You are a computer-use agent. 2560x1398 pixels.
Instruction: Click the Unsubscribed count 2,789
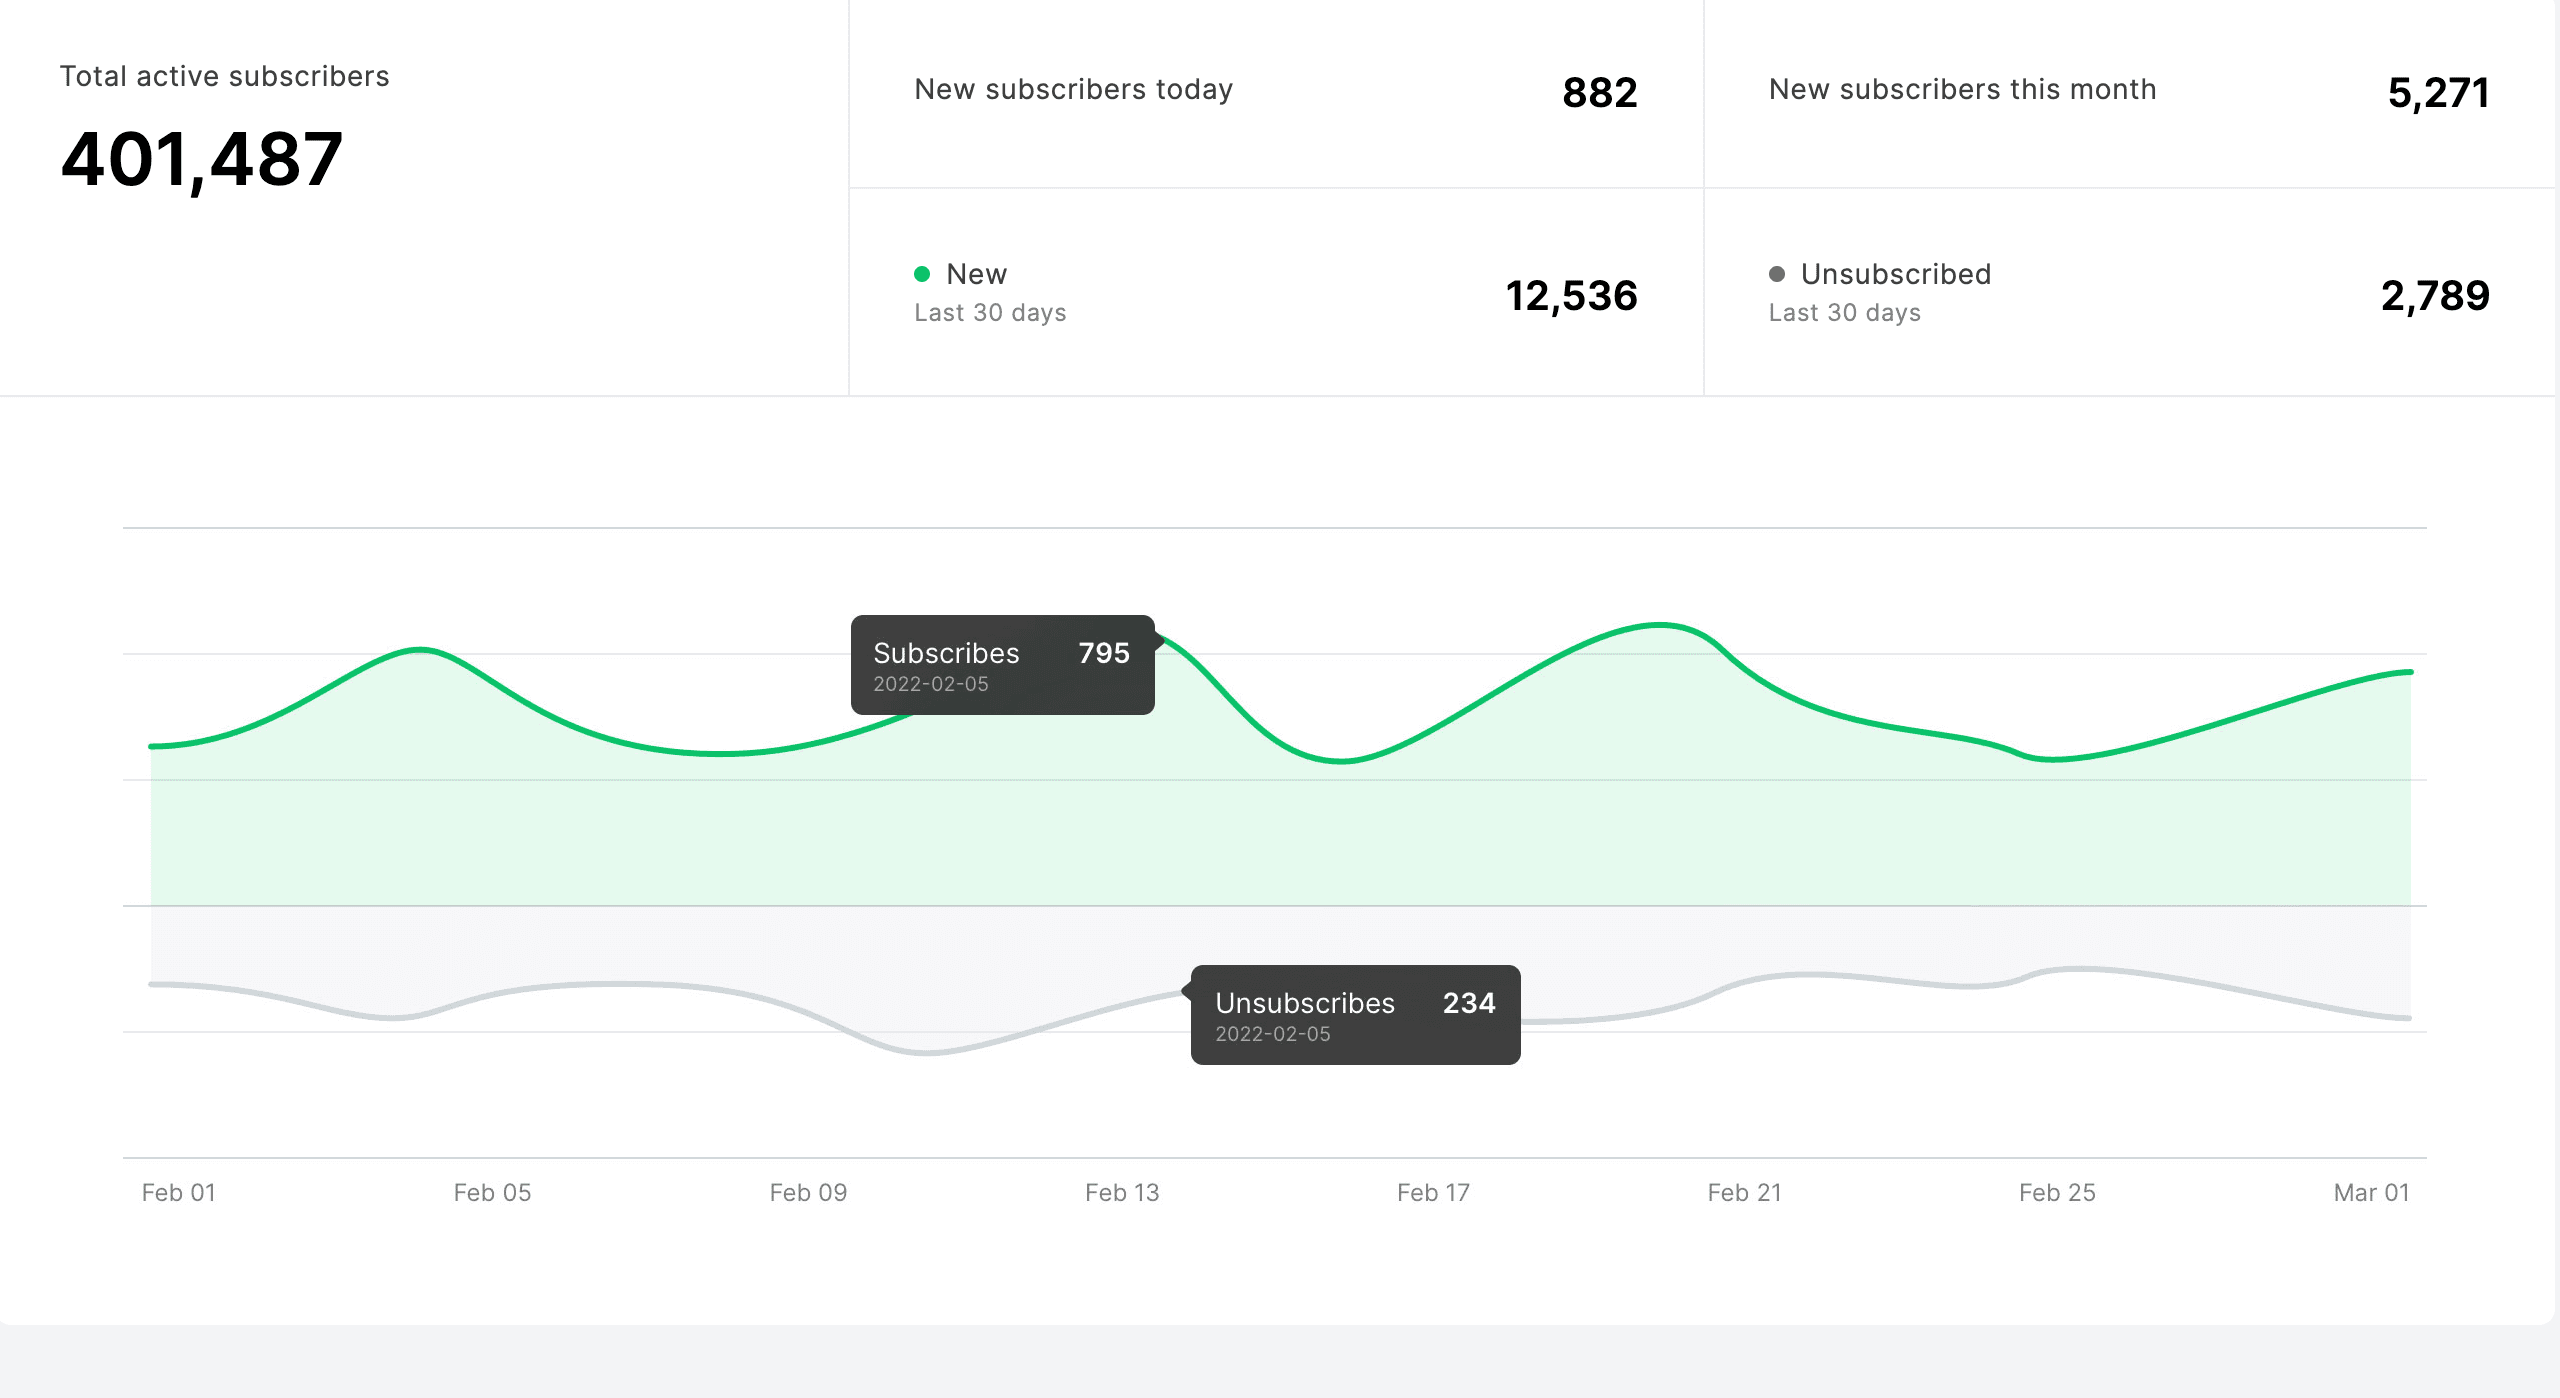(x=2435, y=296)
